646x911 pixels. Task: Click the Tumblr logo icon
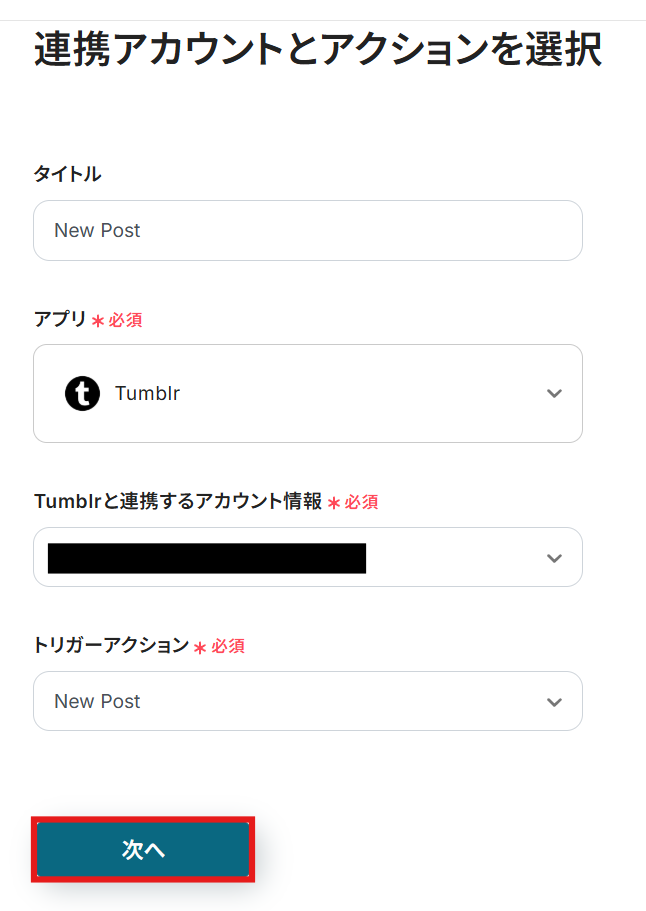(82, 393)
